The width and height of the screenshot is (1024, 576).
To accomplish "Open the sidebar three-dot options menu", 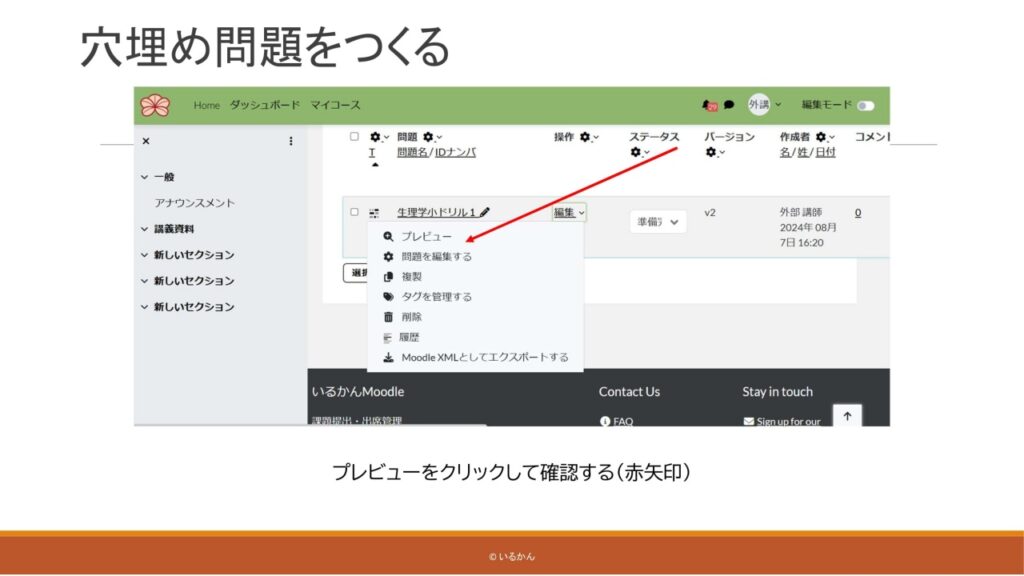I will tap(291, 142).
